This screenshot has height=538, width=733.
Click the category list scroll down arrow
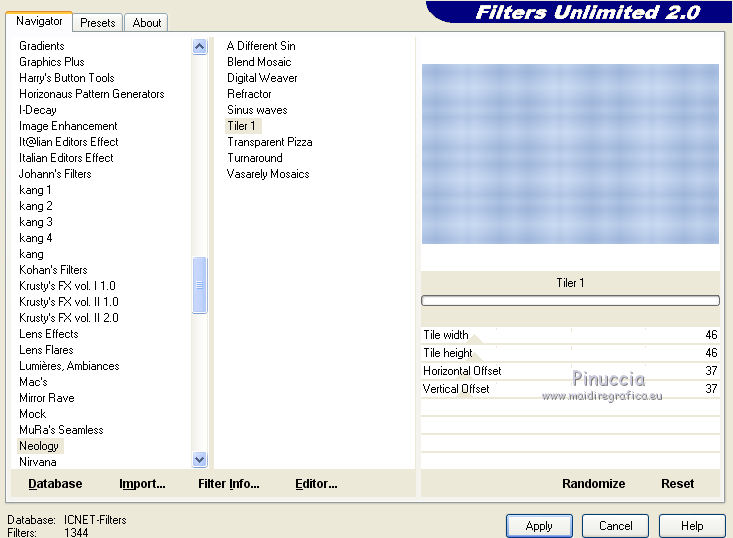[200, 459]
